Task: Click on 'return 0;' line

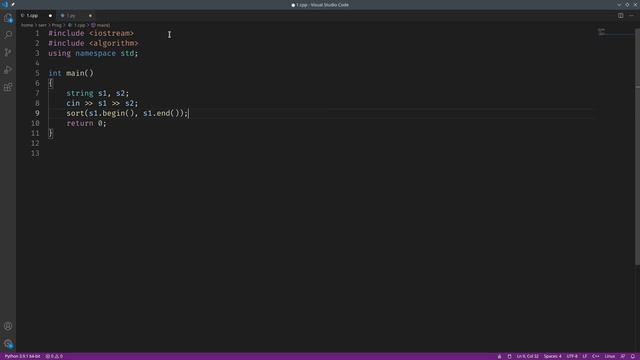Action: pyautogui.click(x=86, y=123)
